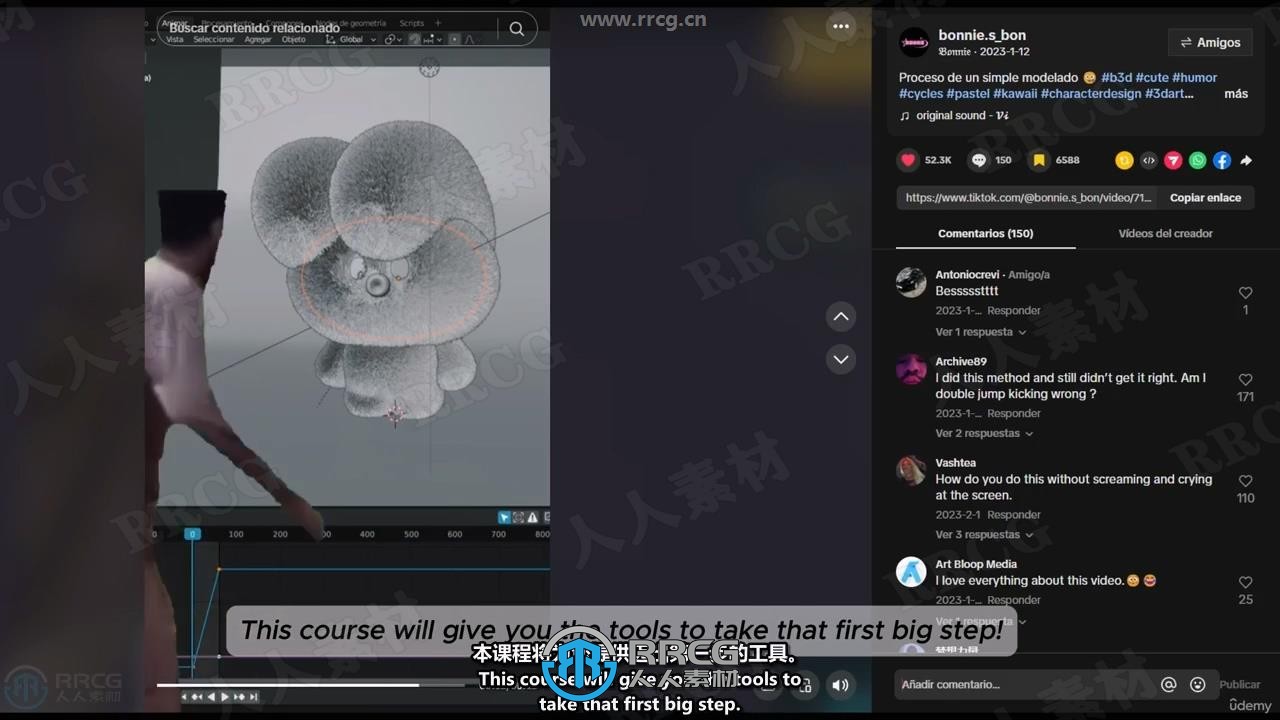The height and width of the screenshot is (720, 1280).
Task: Click the Amigos follow button
Action: pos(1210,42)
